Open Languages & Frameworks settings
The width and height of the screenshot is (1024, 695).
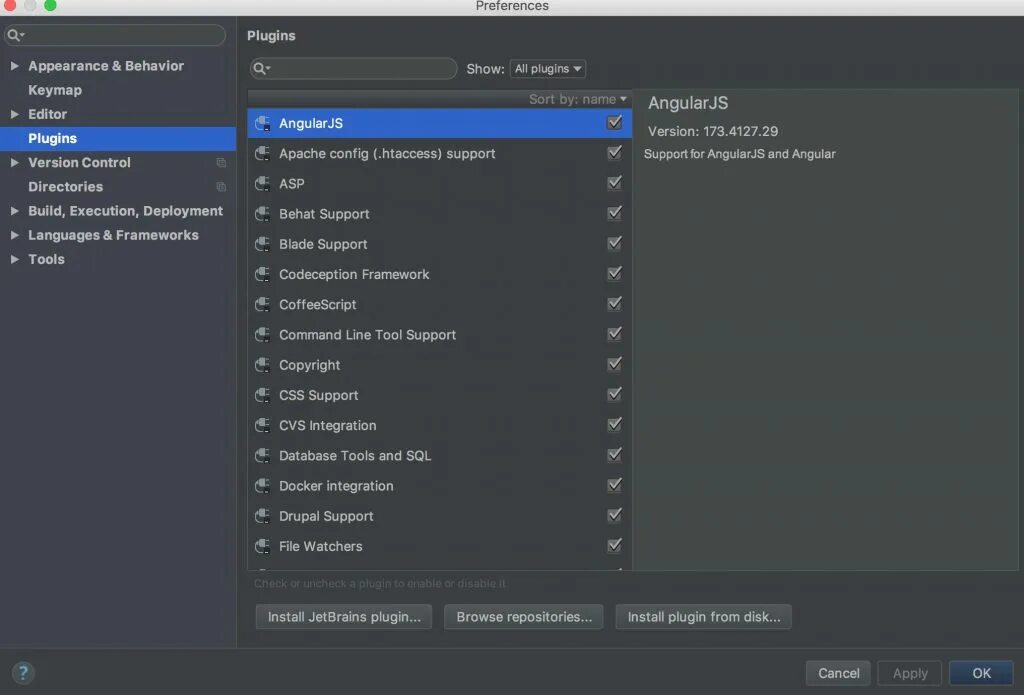click(x=113, y=235)
